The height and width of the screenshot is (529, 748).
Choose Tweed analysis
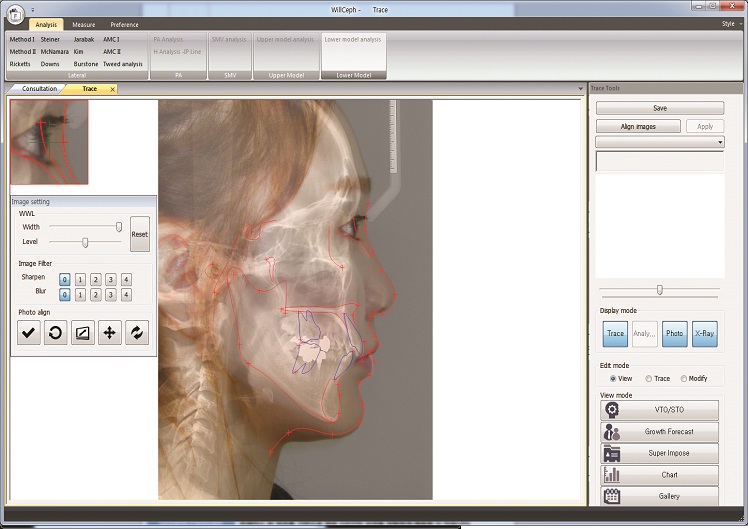coord(123,64)
